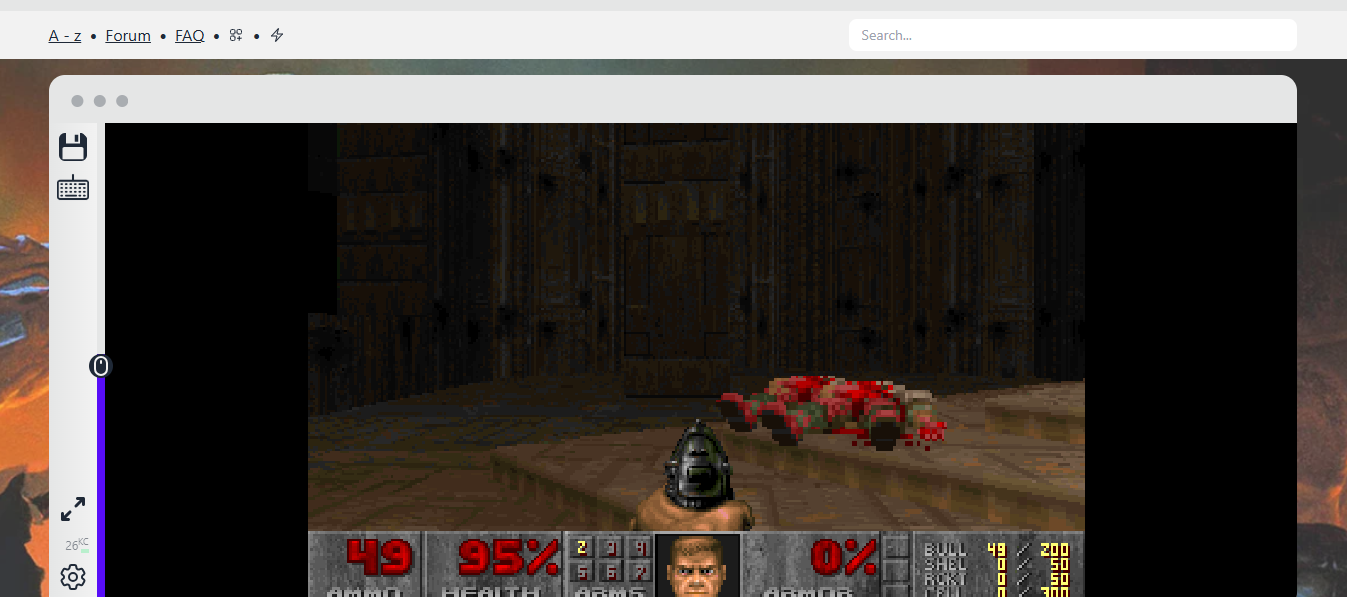The height and width of the screenshot is (597, 1347).
Task: Click the Doom game viewport
Action: coord(696,360)
